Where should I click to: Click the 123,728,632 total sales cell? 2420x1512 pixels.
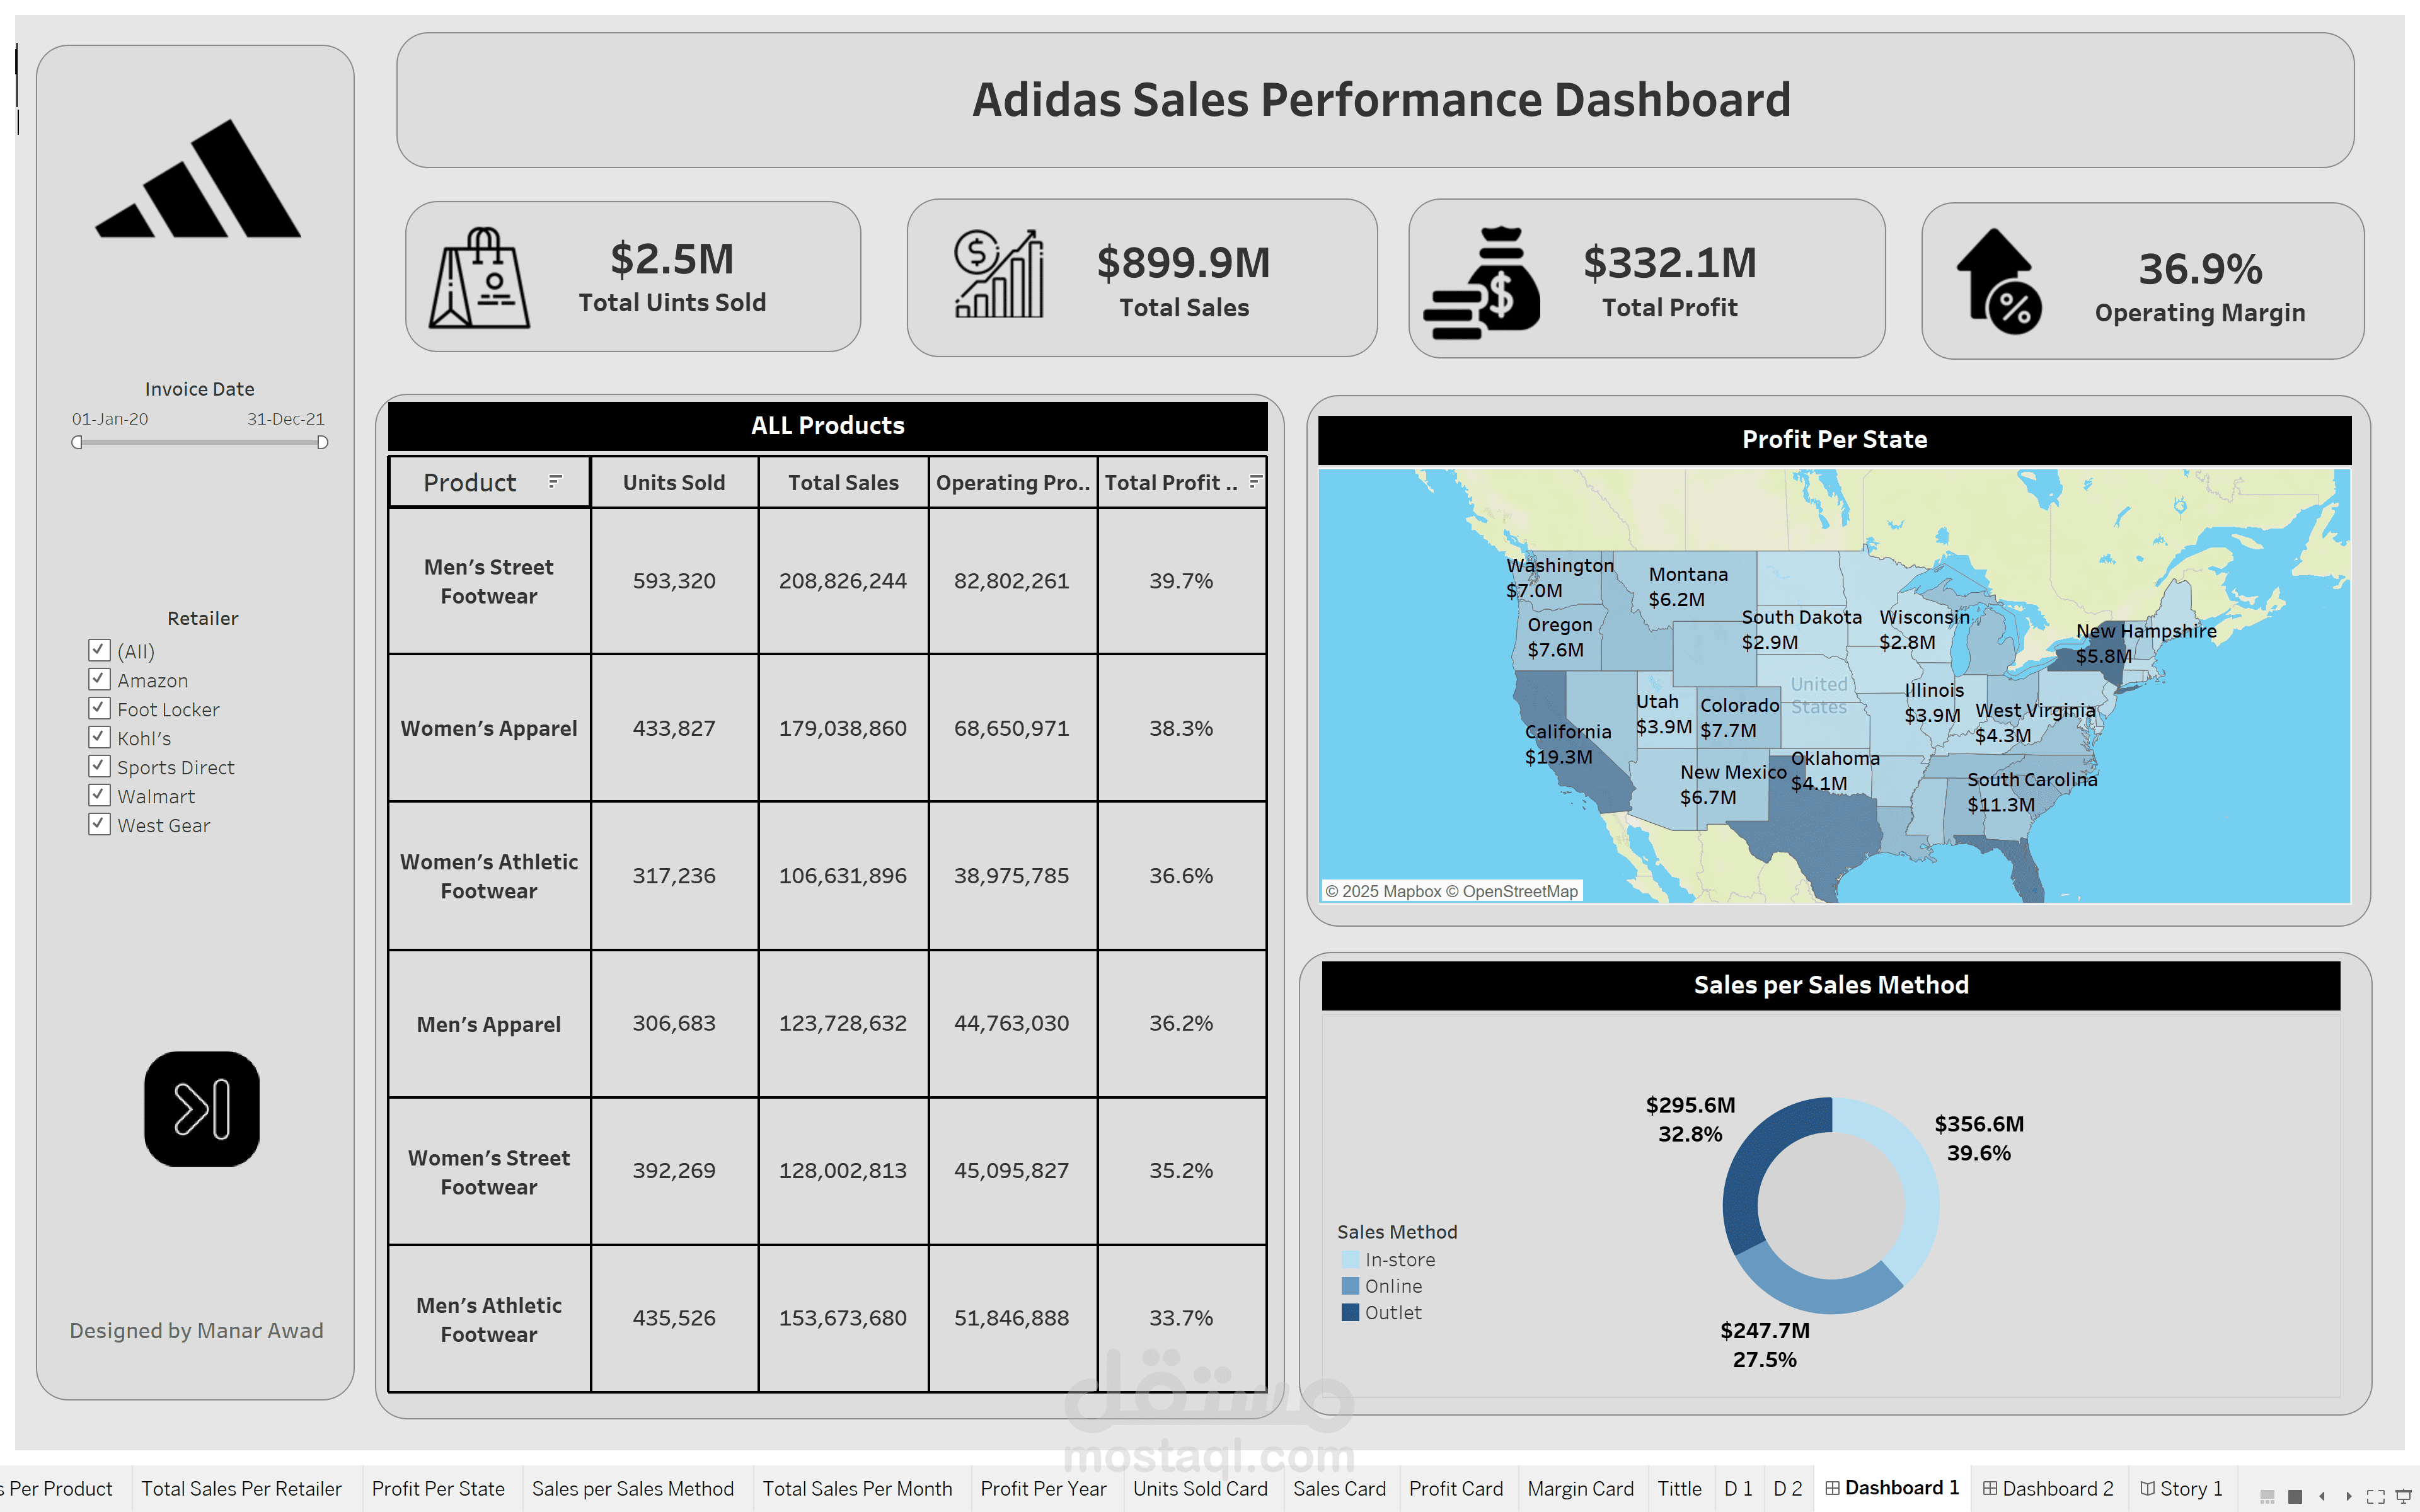[x=843, y=1023]
